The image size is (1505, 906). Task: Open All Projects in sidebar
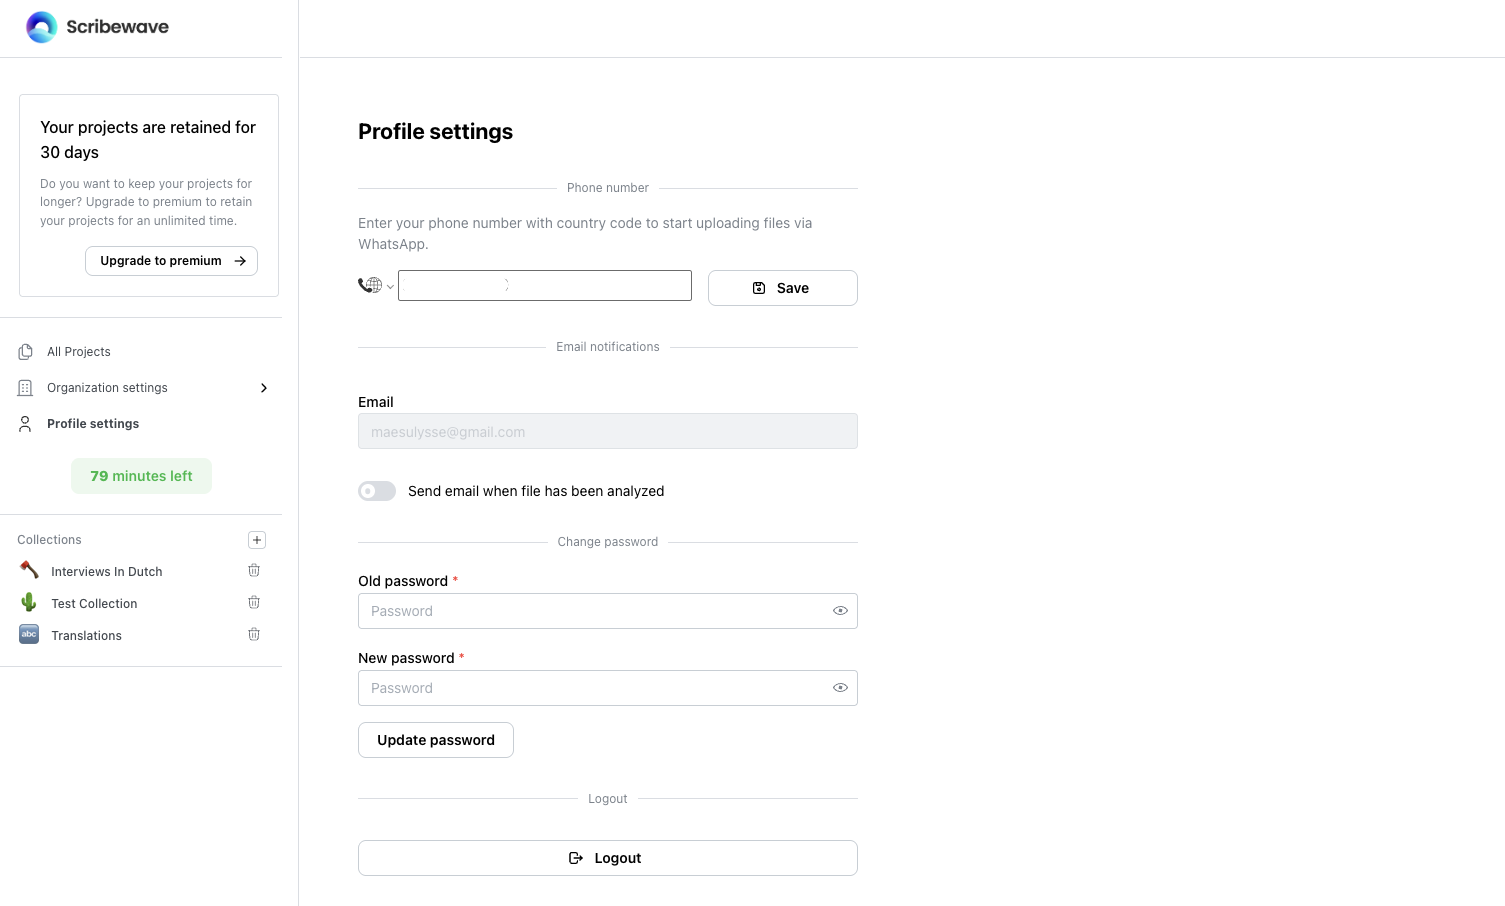coord(79,352)
